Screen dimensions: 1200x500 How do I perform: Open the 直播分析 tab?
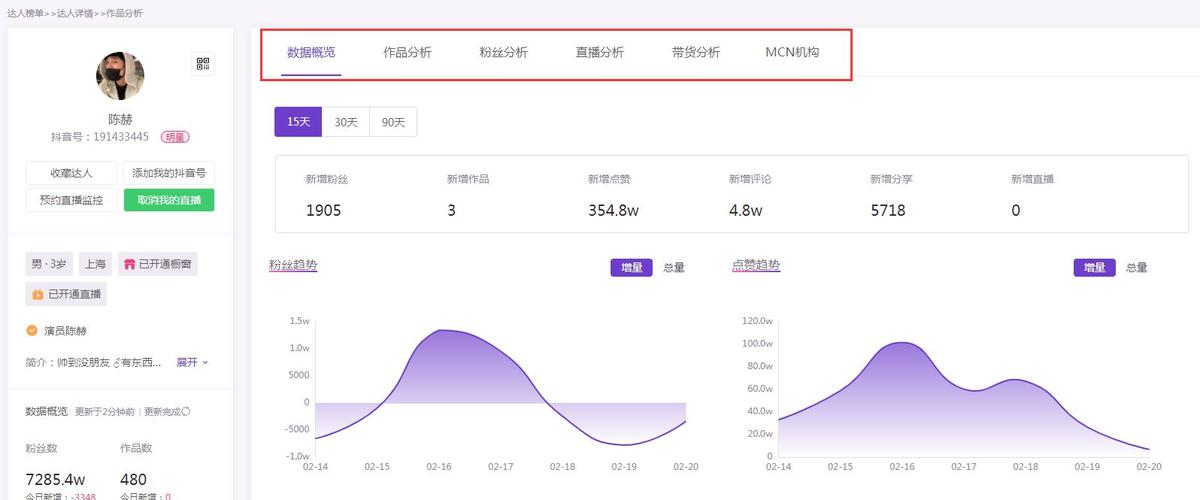[x=599, y=52]
